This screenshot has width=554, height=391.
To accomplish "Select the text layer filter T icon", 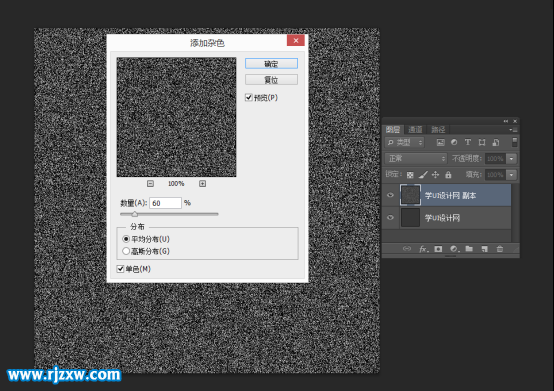I will (468, 142).
